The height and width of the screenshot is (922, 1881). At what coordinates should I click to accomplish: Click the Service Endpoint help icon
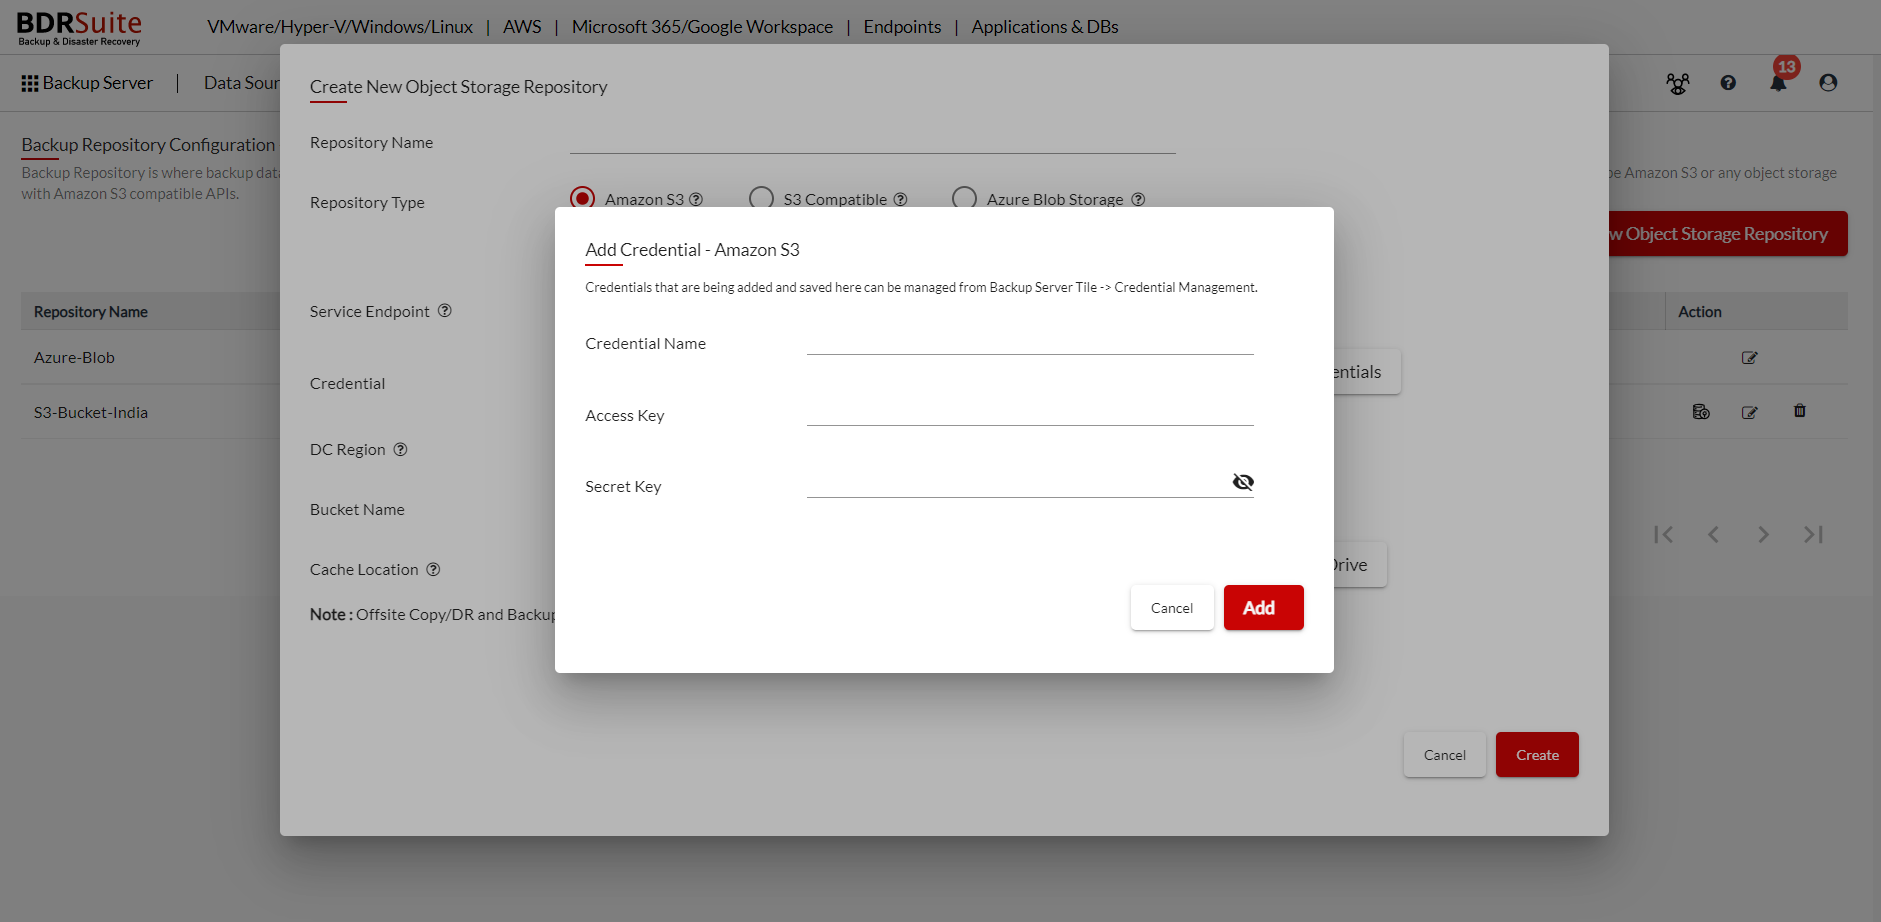[x=445, y=311]
